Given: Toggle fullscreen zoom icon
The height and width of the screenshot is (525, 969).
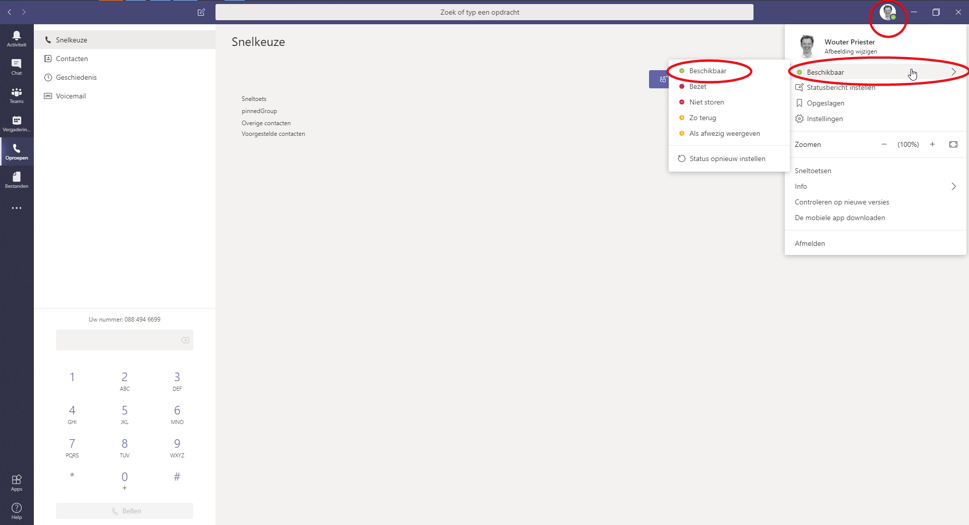Looking at the screenshot, I should (954, 145).
